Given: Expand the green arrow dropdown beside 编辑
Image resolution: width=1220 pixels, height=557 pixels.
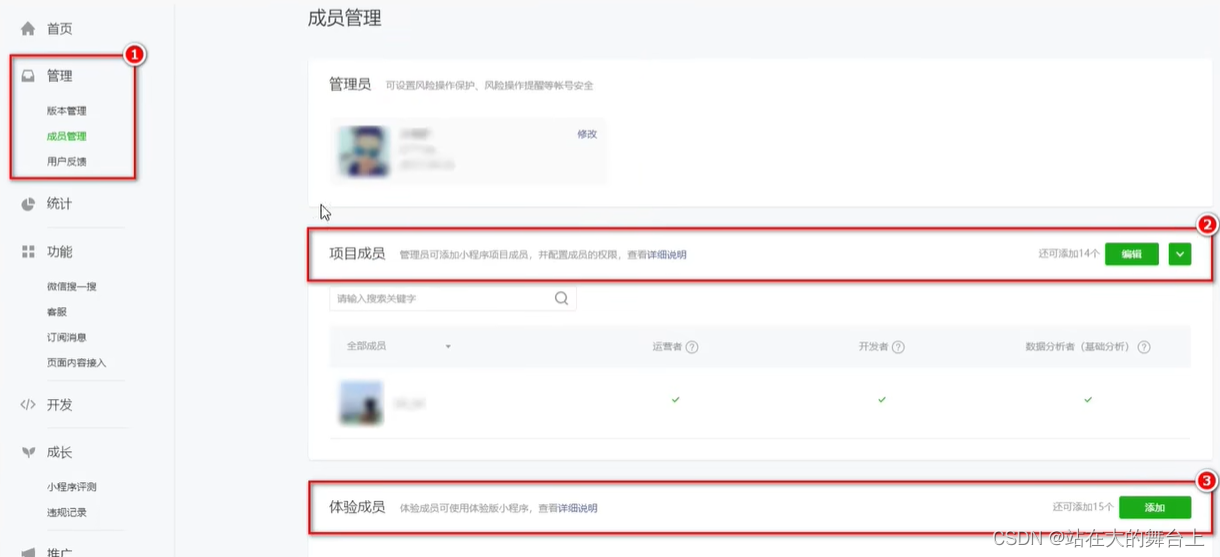Looking at the screenshot, I should tap(1180, 254).
